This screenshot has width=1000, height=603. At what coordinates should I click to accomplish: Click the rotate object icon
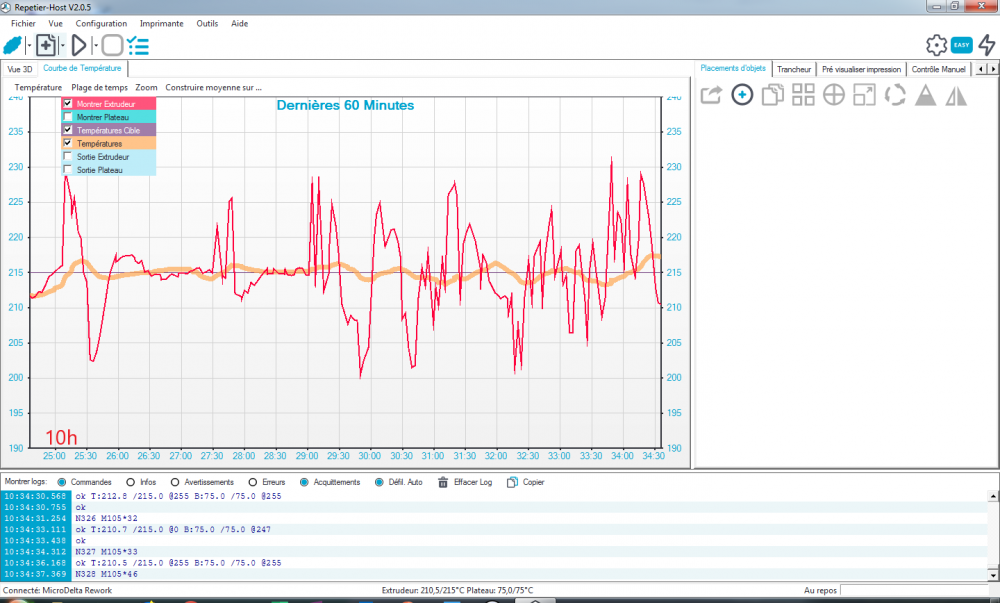895,95
